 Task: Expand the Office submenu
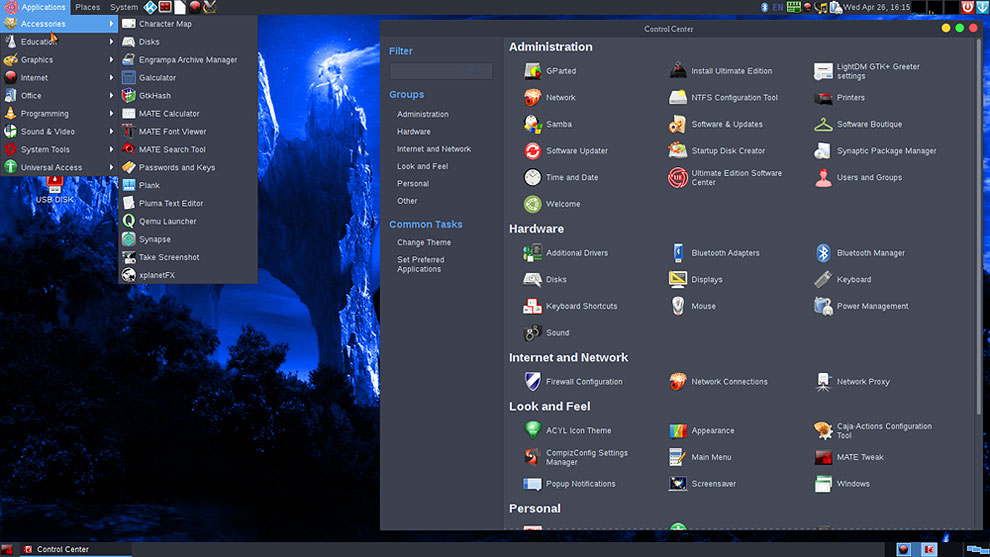click(59, 95)
